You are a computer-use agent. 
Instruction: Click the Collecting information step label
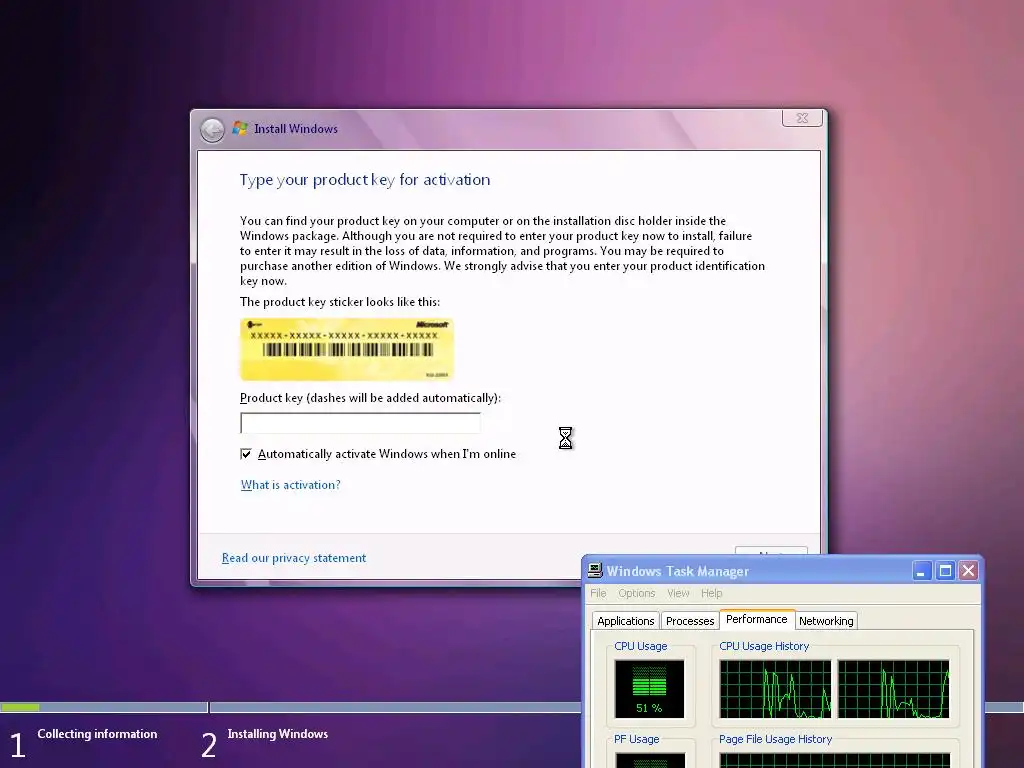pos(97,733)
